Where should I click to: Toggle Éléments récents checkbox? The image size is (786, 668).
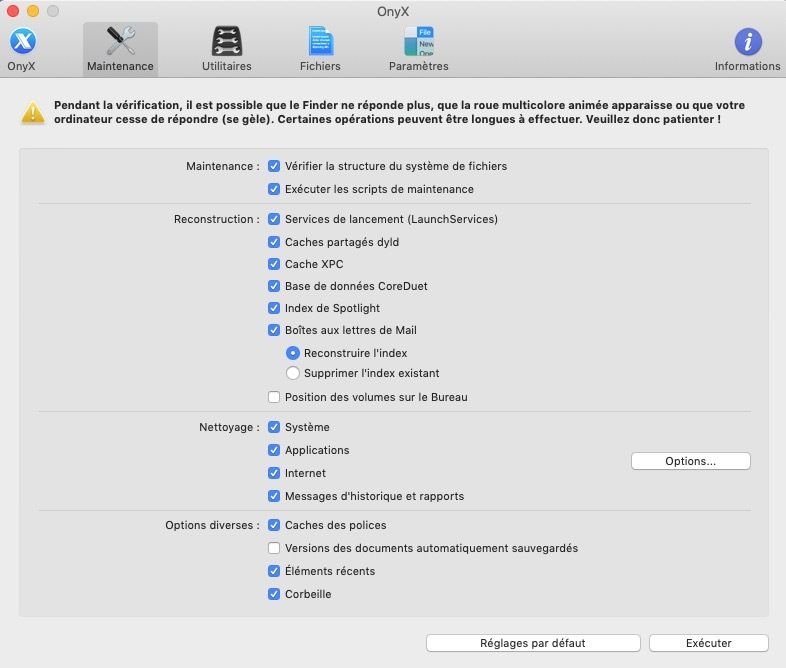tap(274, 571)
